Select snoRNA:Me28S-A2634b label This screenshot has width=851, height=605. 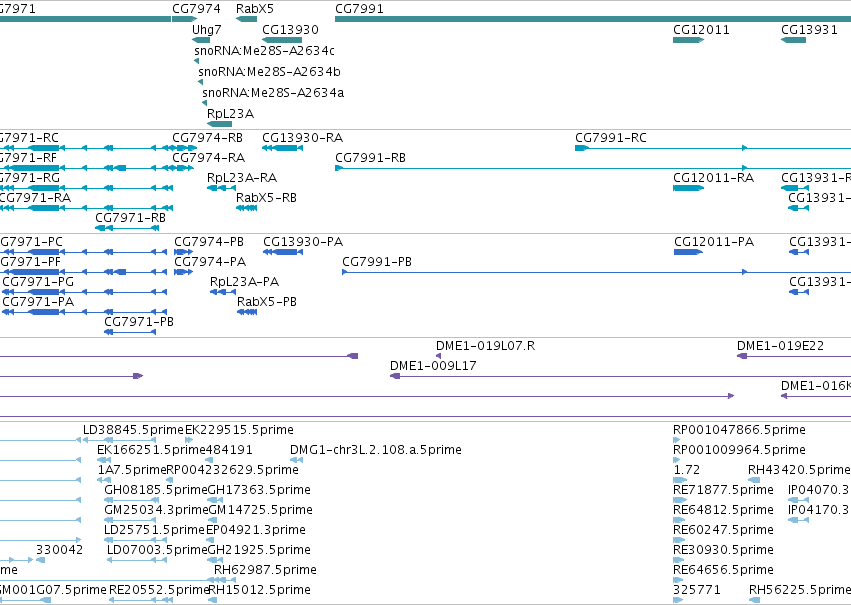pos(269,72)
